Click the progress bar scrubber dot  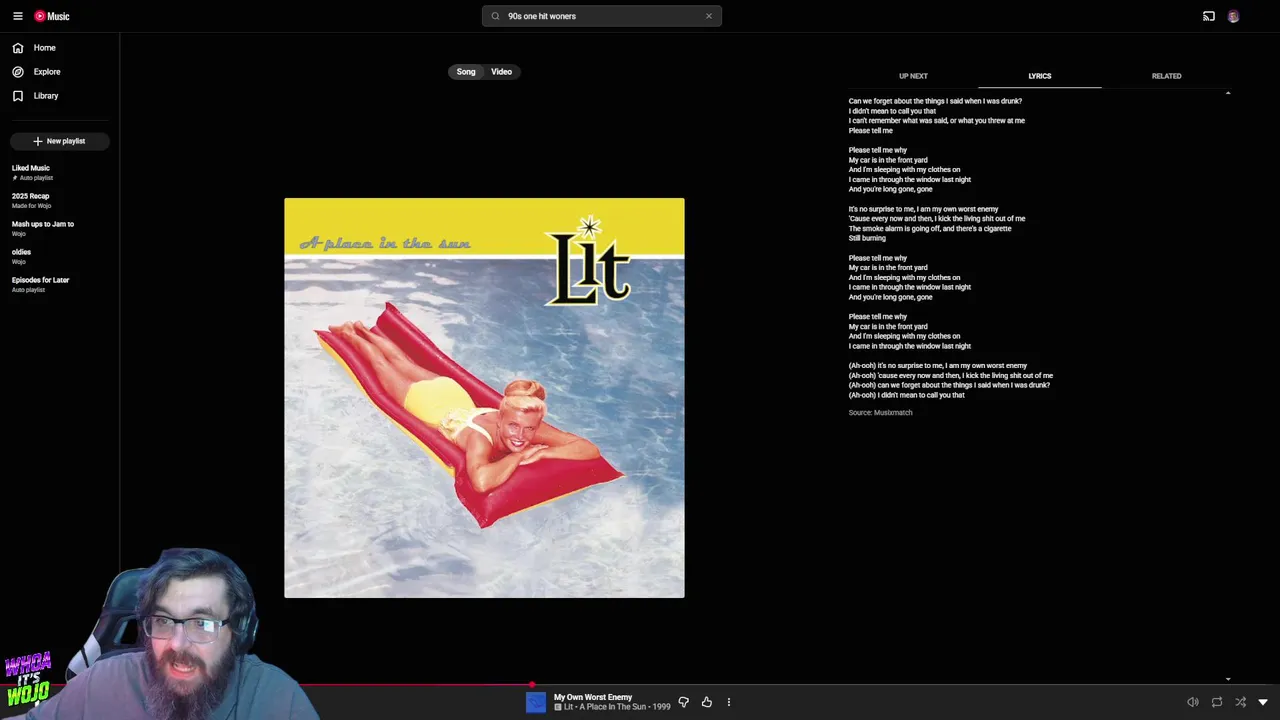pos(532,685)
